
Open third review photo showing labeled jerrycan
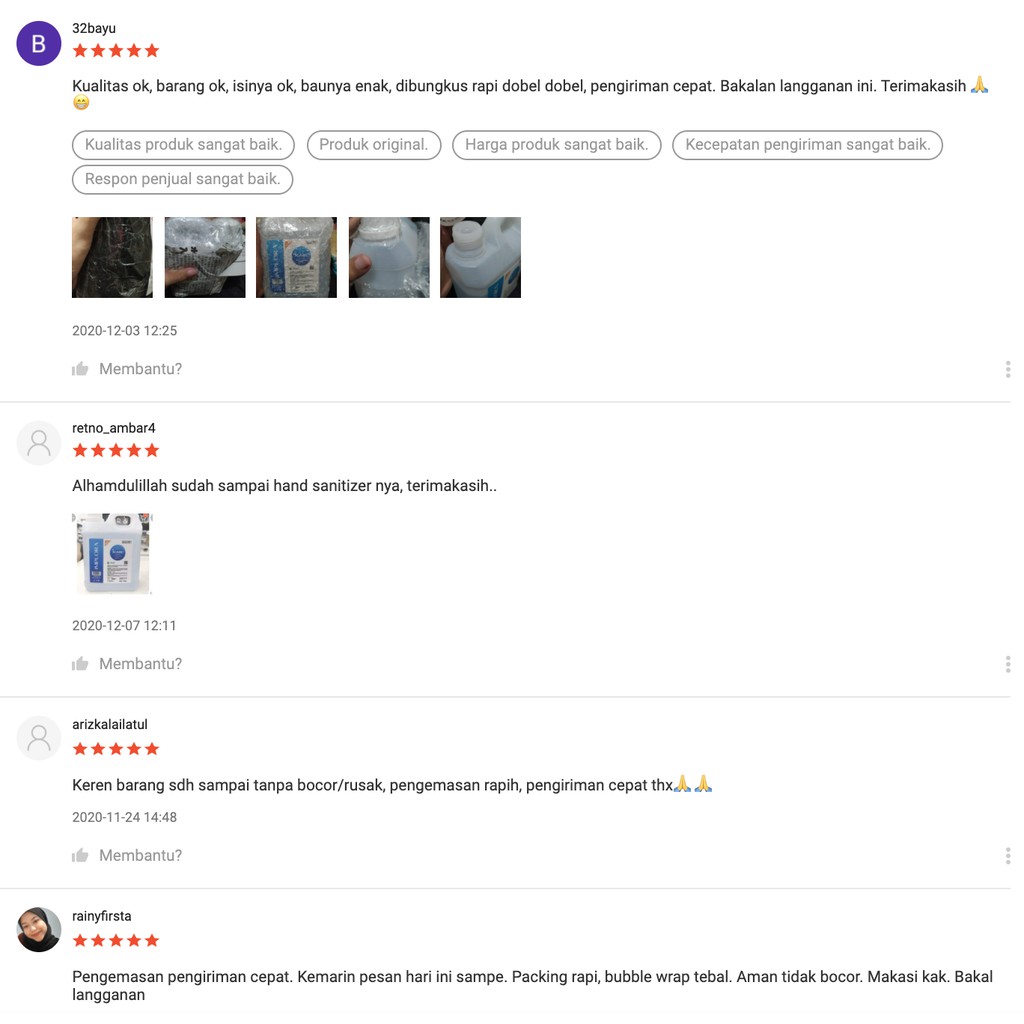(296, 257)
